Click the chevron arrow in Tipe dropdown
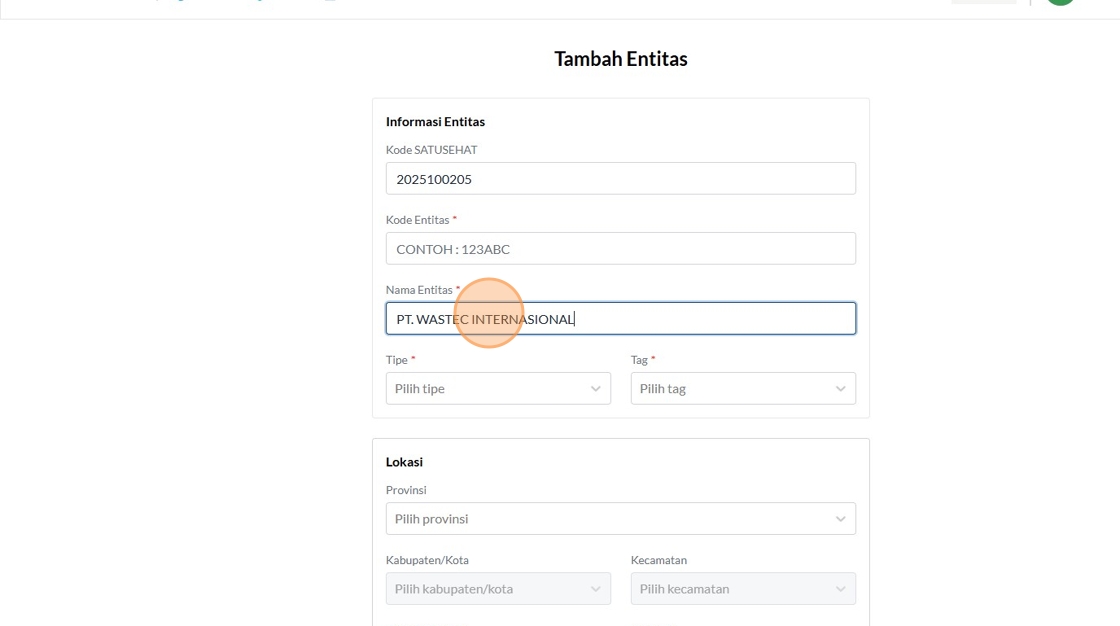The width and height of the screenshot is (1120, 626). 595,389
